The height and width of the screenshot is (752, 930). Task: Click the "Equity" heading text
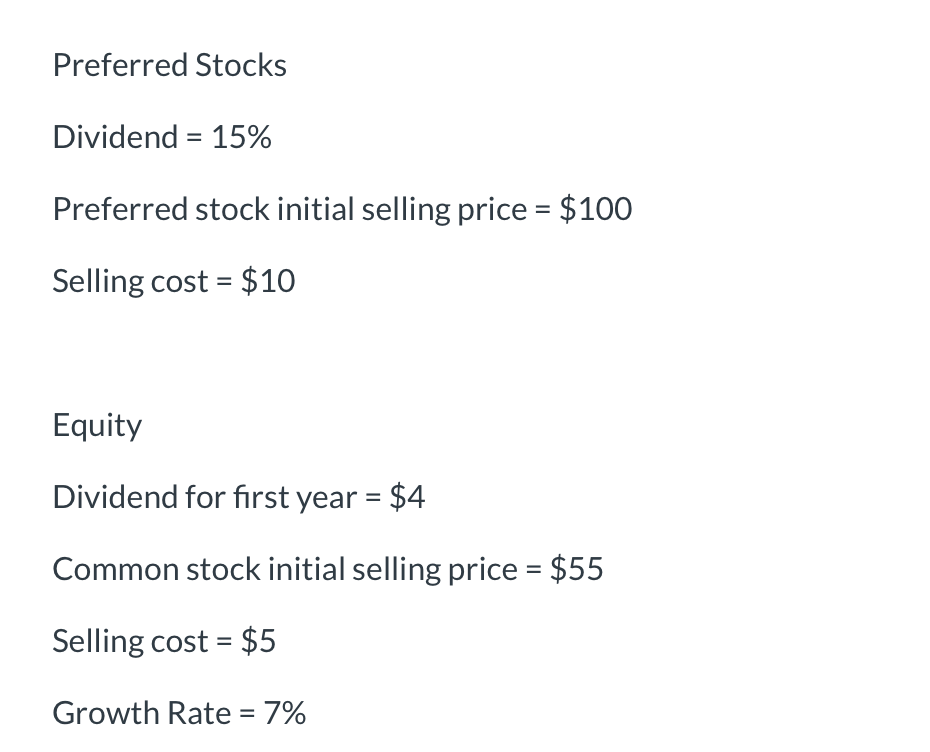[x=97, y=426]
